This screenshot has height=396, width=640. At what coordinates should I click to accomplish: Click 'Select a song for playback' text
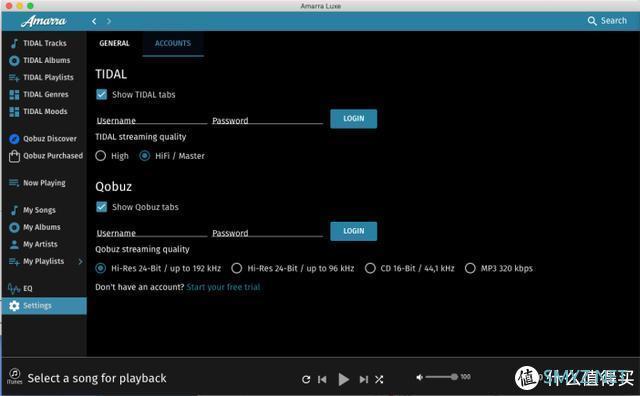pos(97,378)
